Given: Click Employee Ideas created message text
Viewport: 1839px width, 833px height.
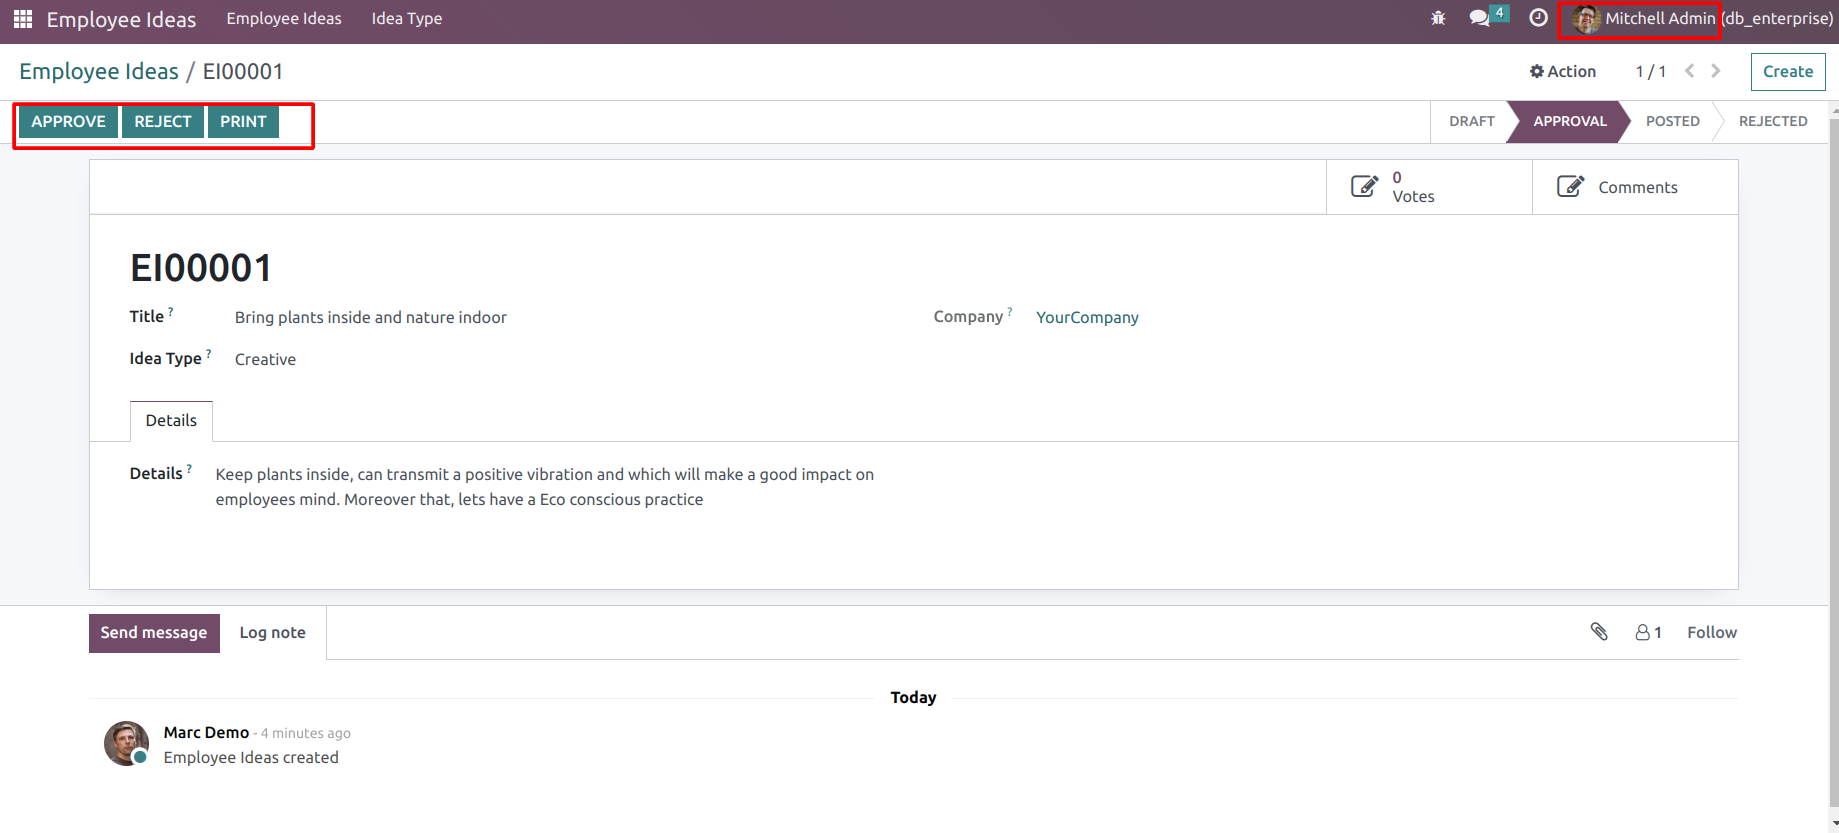Looking at the screenshot, I should pos(251,757).
